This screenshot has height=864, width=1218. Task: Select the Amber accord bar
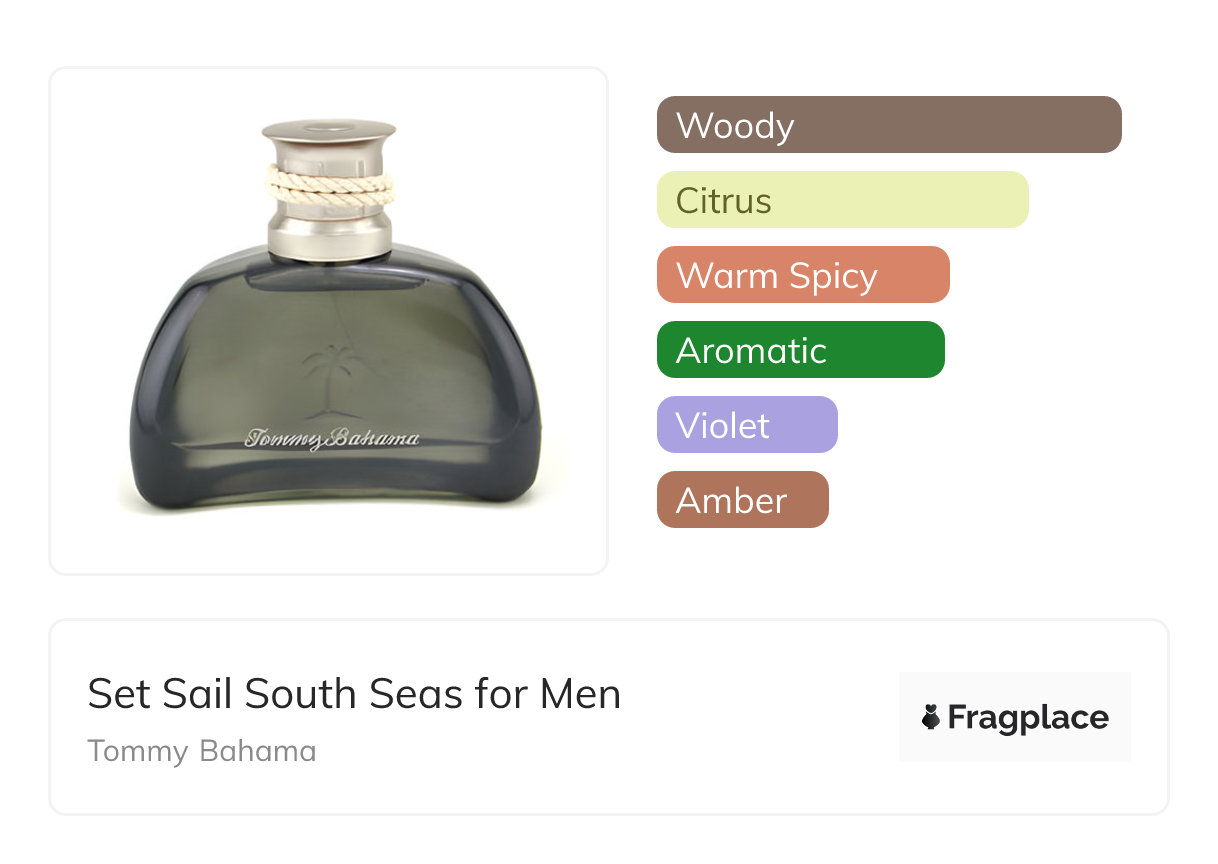click(x=743, y=500)
